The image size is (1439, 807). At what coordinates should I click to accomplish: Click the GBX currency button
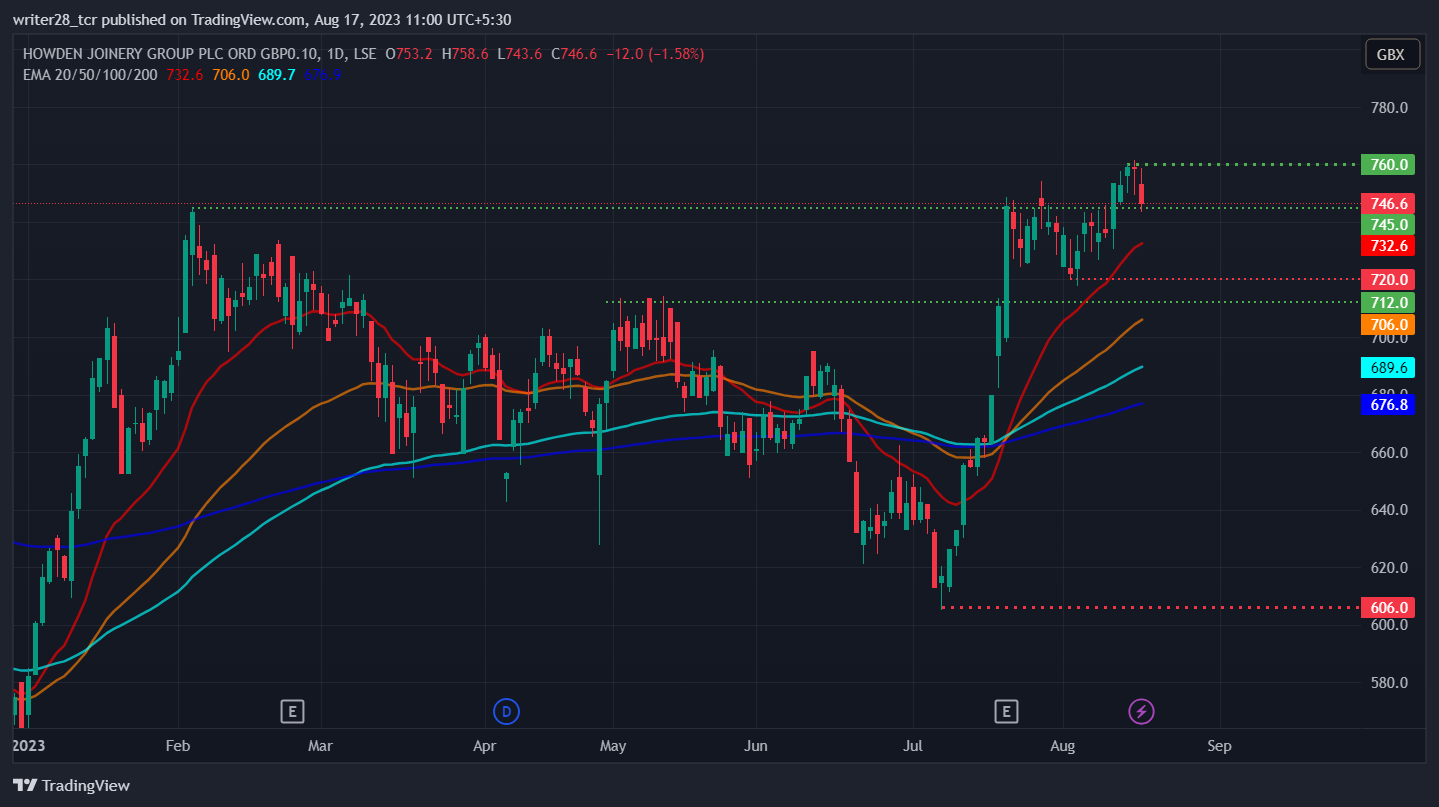point(1392,55)
